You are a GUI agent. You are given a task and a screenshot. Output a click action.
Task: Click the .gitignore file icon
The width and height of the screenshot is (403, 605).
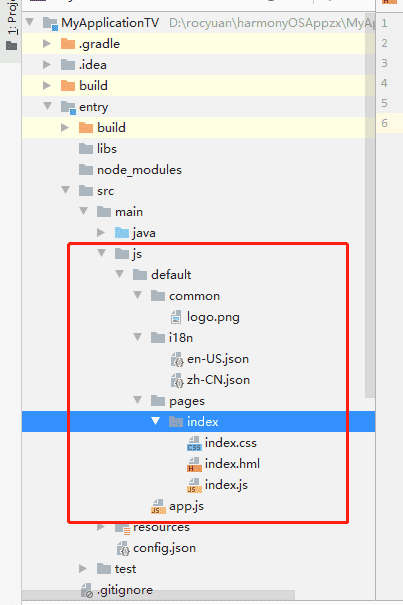coord(86,590)
